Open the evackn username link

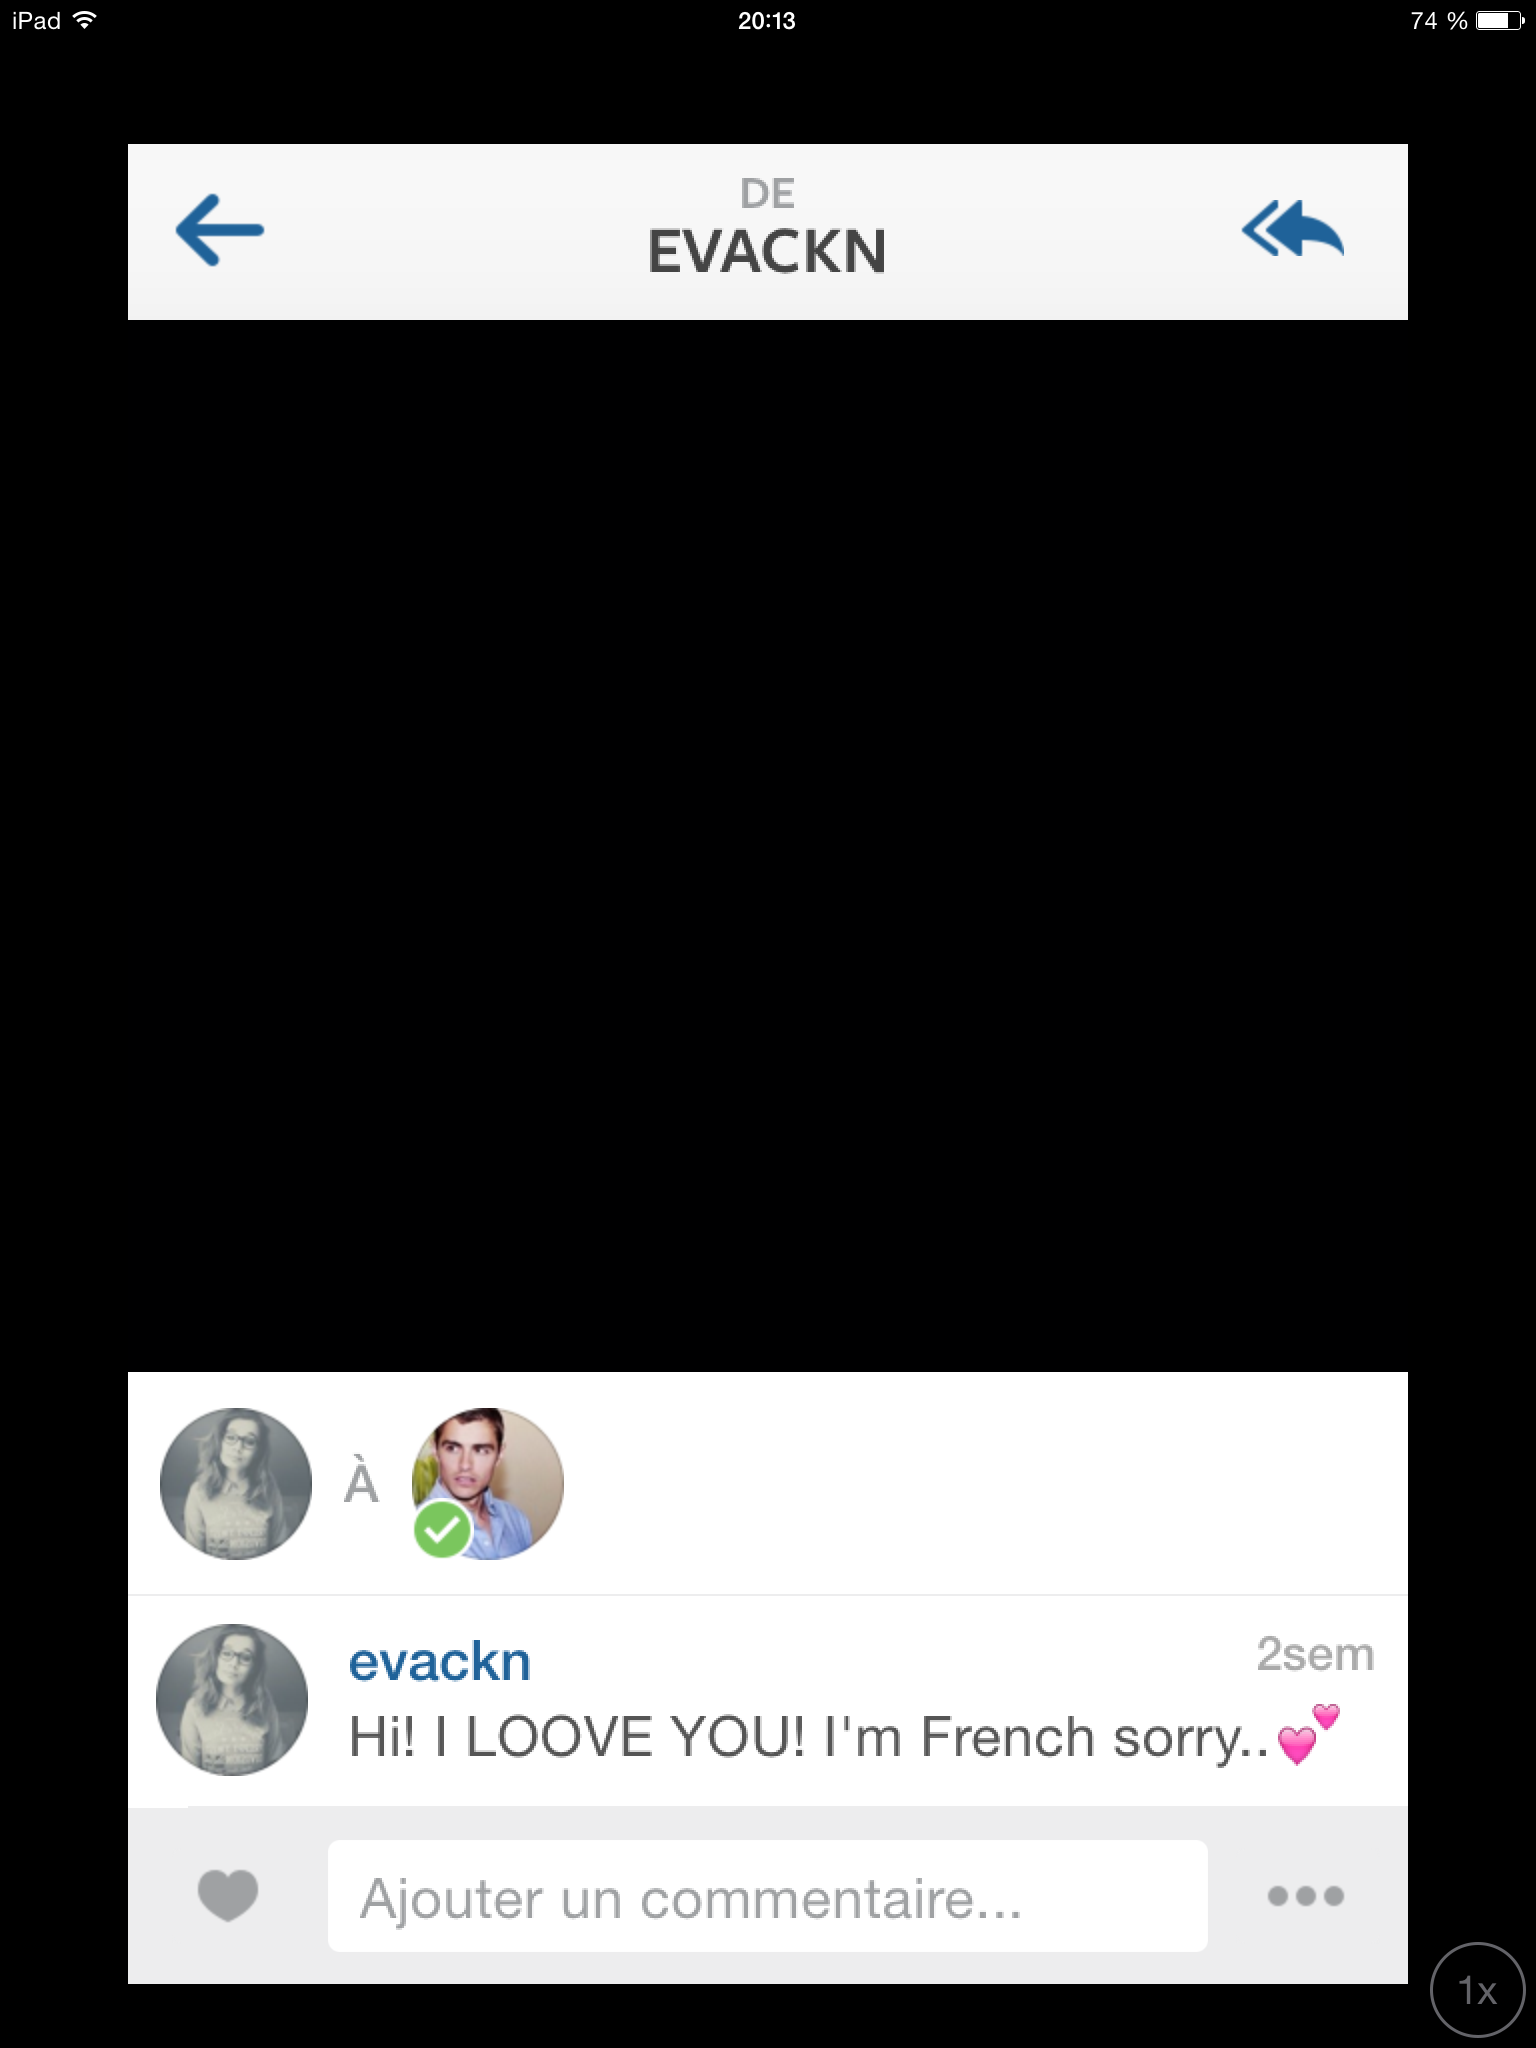coord(439,1662)
